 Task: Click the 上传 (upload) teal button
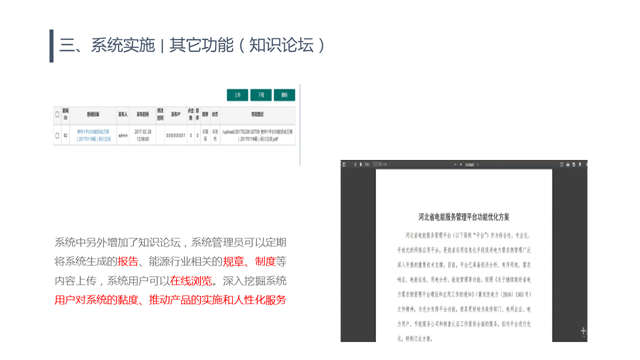coord(238,95)
